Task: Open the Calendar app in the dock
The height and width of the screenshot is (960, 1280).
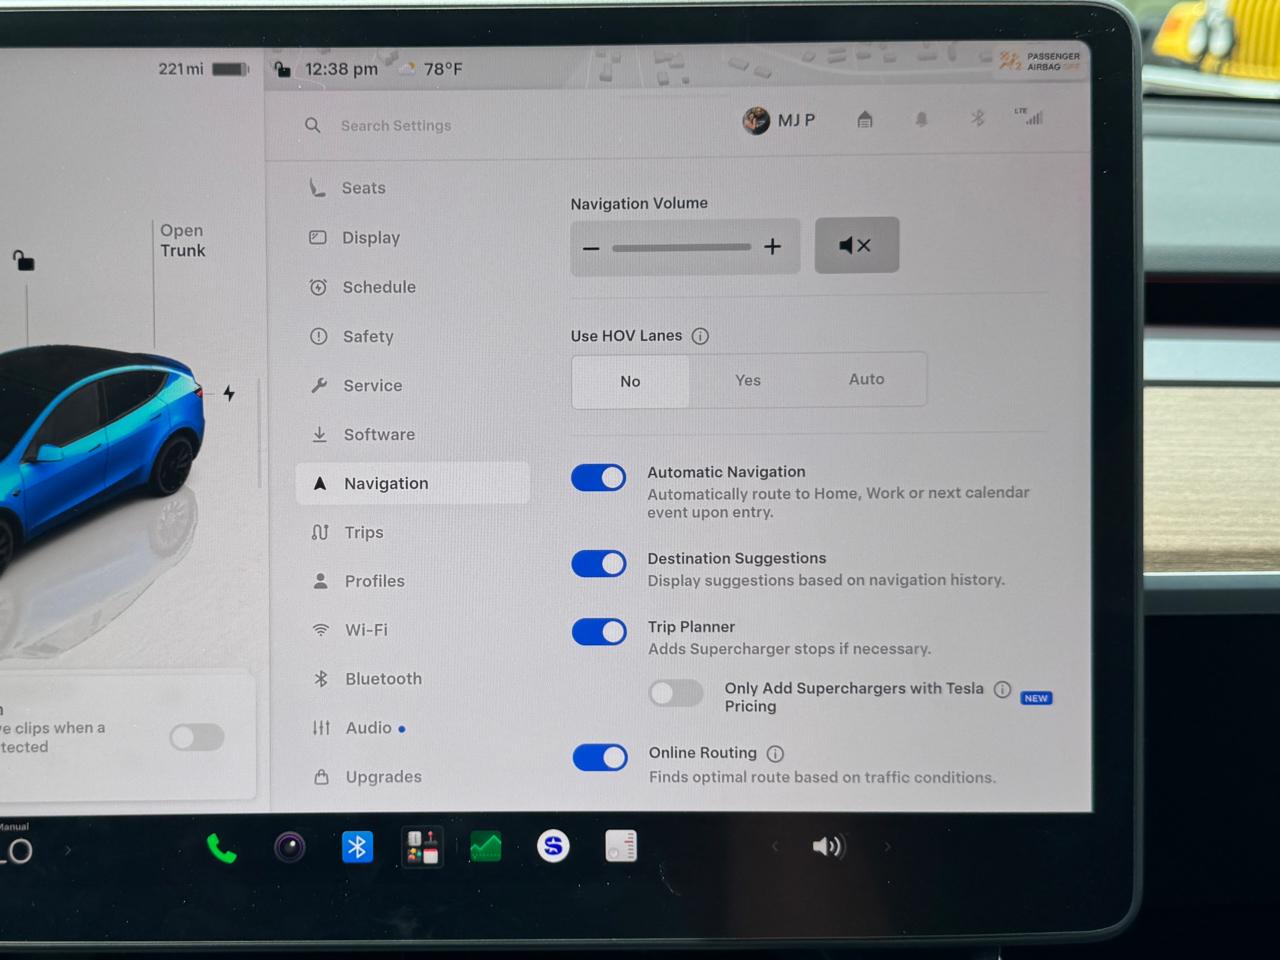Action: (621, 846)
